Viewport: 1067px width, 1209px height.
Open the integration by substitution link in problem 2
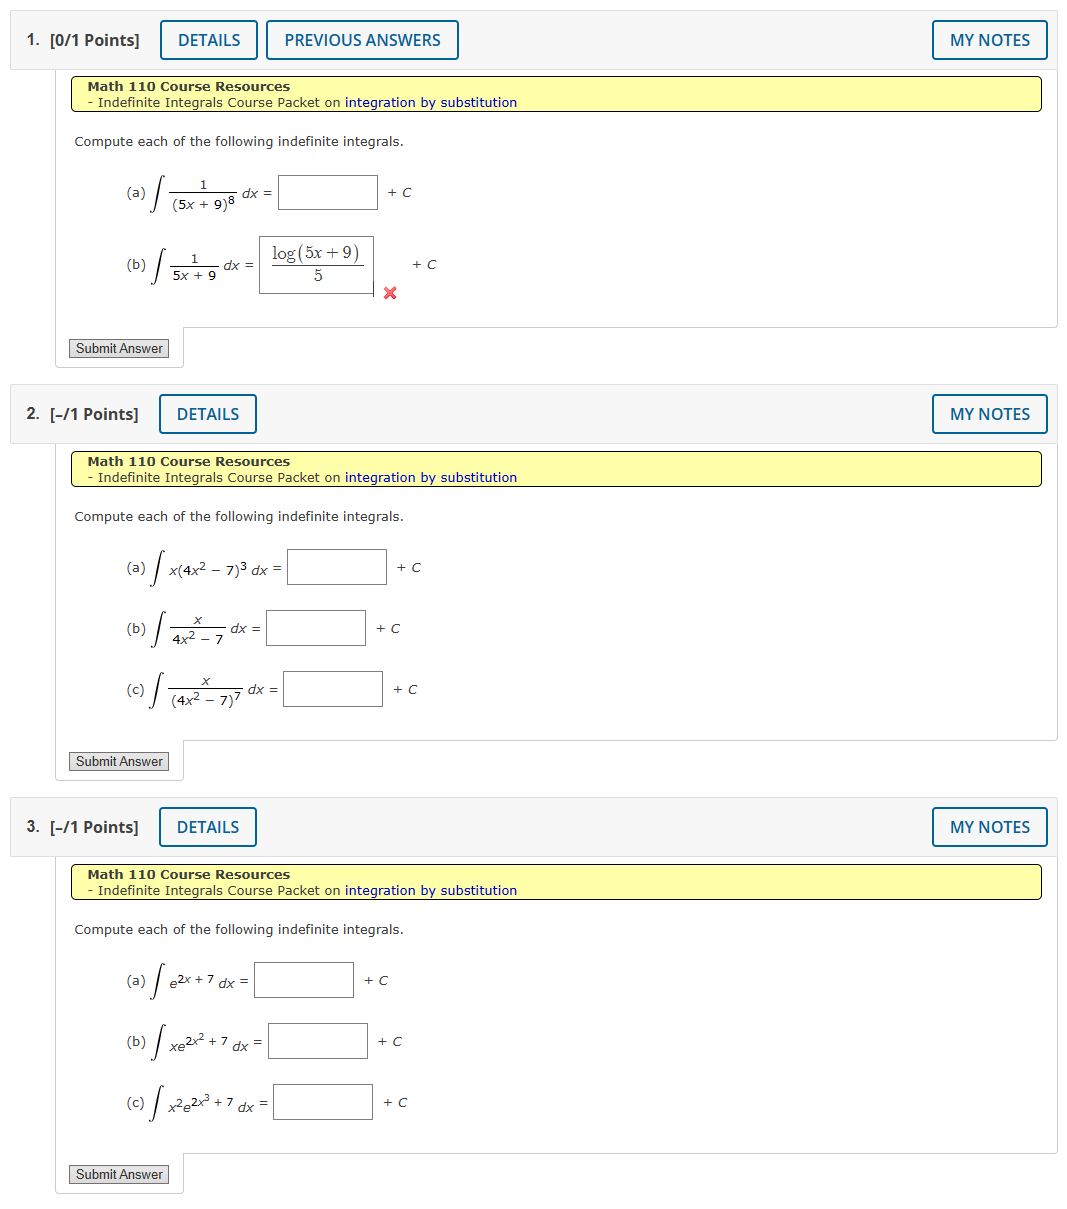click(430, 477)
